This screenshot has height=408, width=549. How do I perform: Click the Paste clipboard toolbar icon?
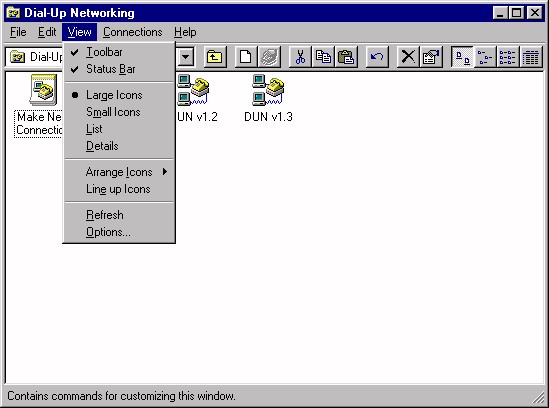[346, 56]
